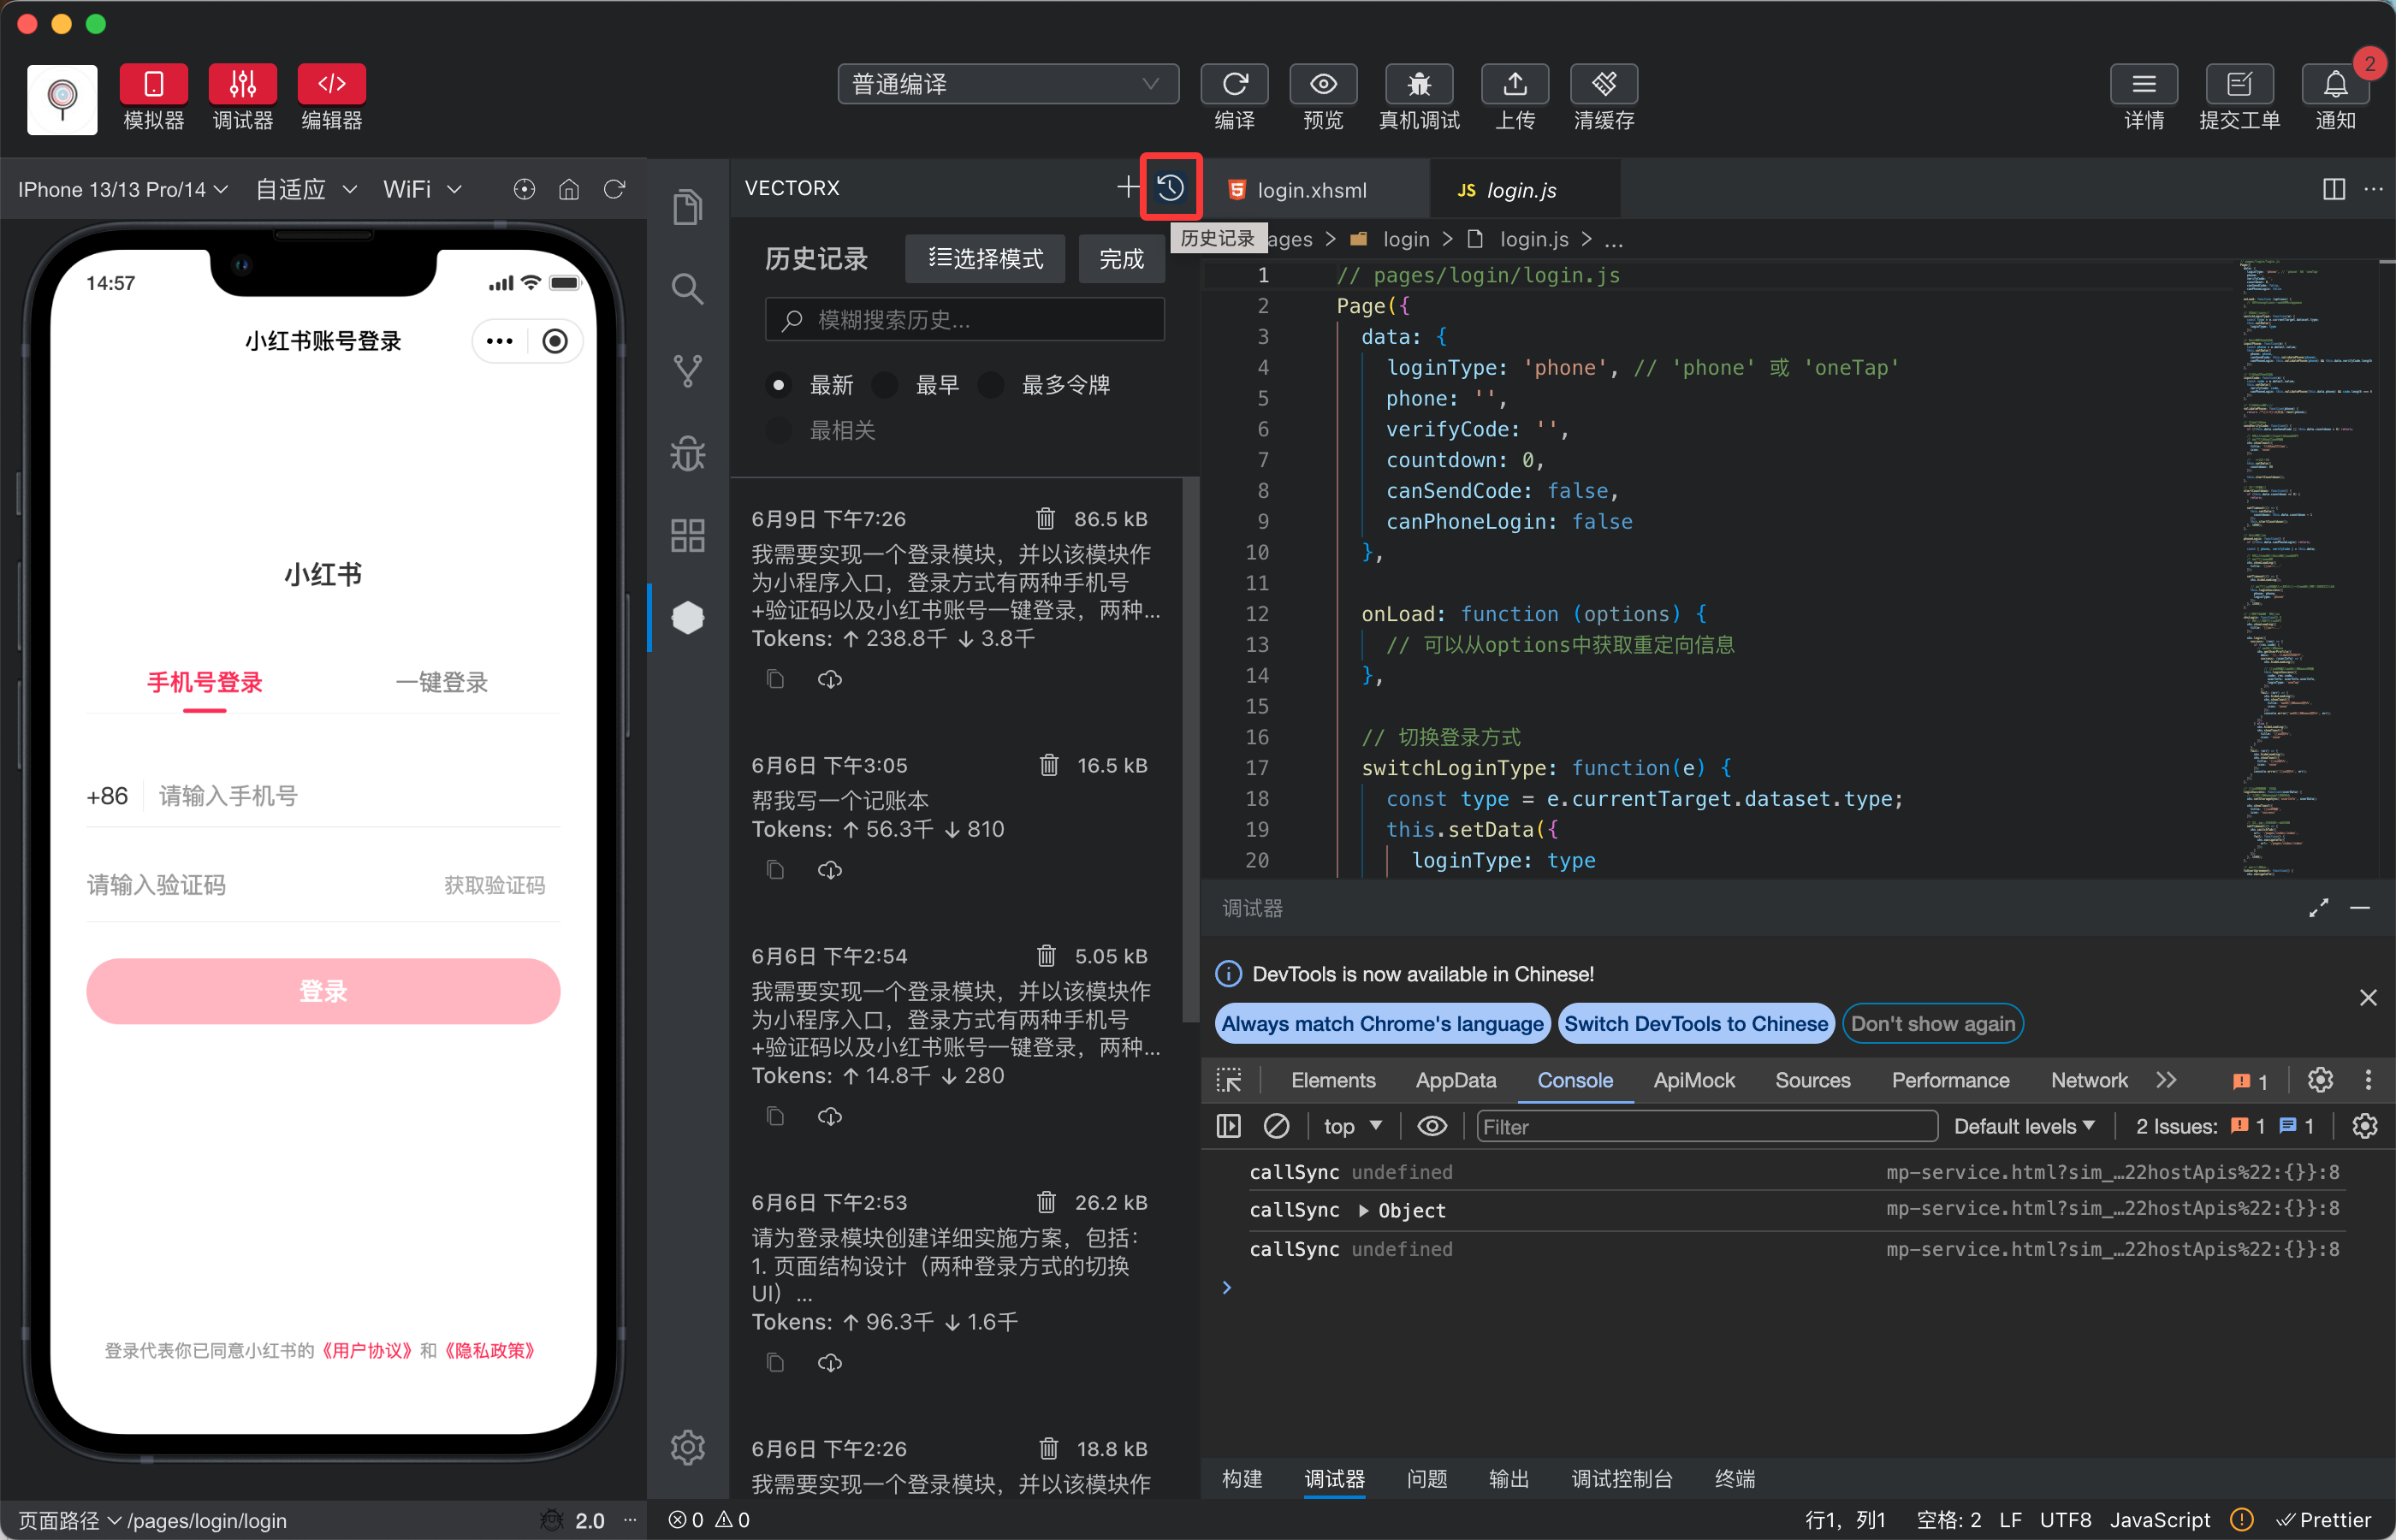Expand the 页面路径 dropdown in status bar
The width and height of the screenshot is (2396, 1540).
point(70,1521)
